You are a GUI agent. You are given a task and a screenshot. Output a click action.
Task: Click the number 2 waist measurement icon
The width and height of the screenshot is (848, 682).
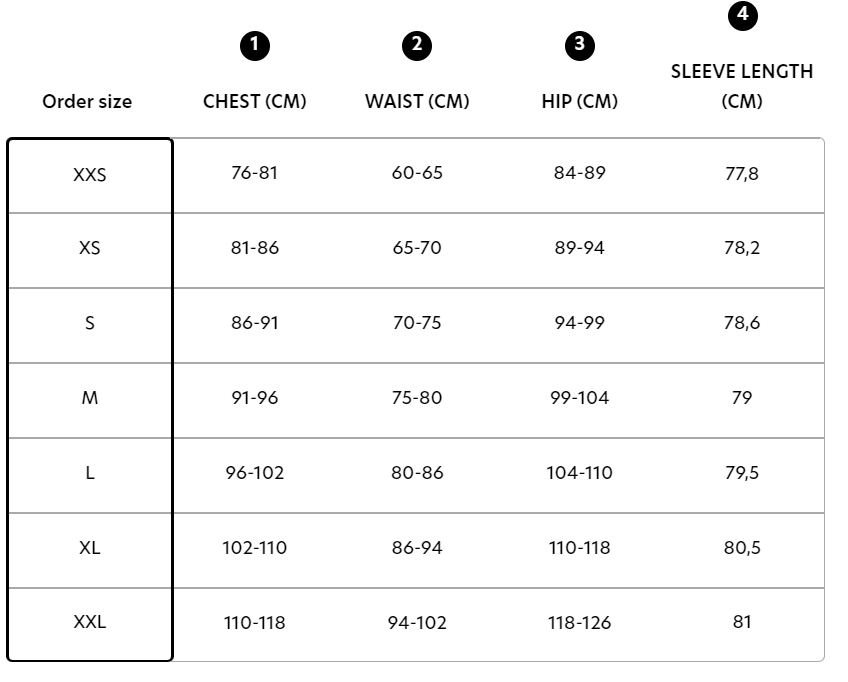(417, 45)
